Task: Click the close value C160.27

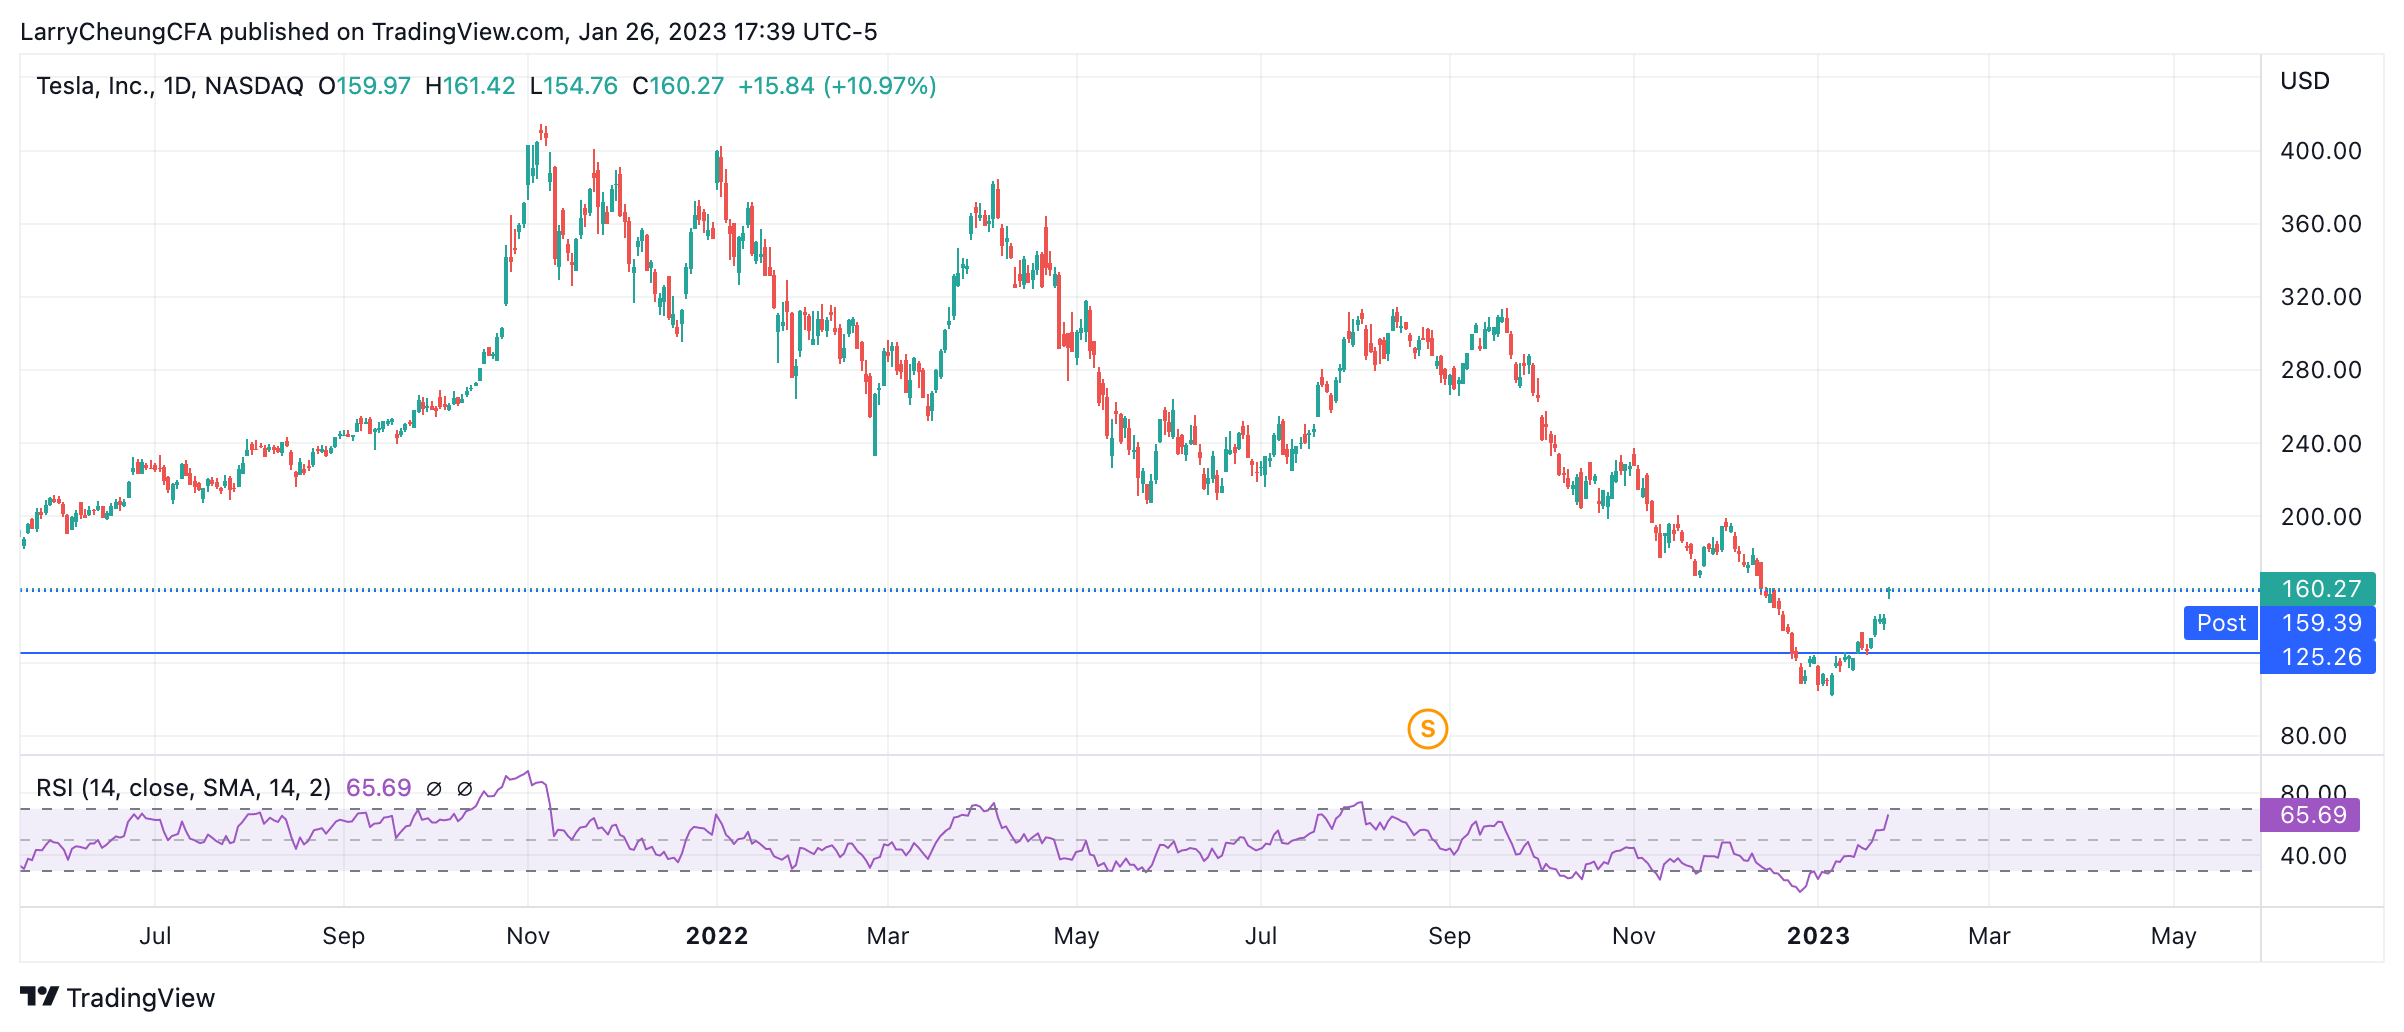Action: click(x=678, y=86)
